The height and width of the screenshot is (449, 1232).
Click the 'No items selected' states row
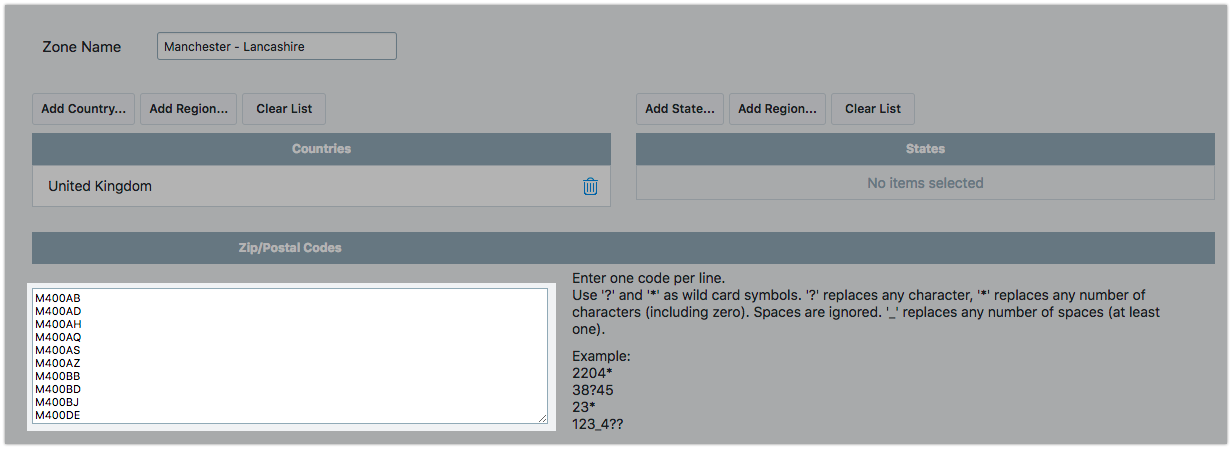tap(925, 183)
